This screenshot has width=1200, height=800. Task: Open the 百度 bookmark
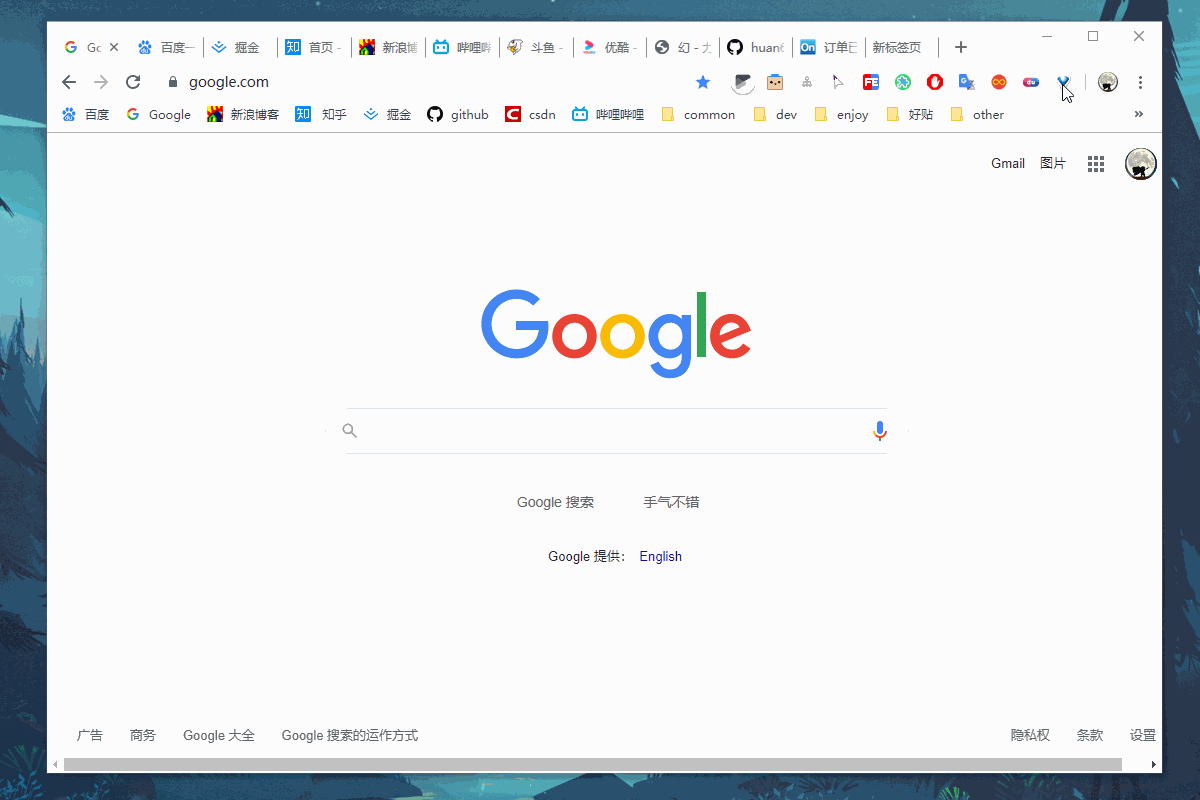click(86, 115)
